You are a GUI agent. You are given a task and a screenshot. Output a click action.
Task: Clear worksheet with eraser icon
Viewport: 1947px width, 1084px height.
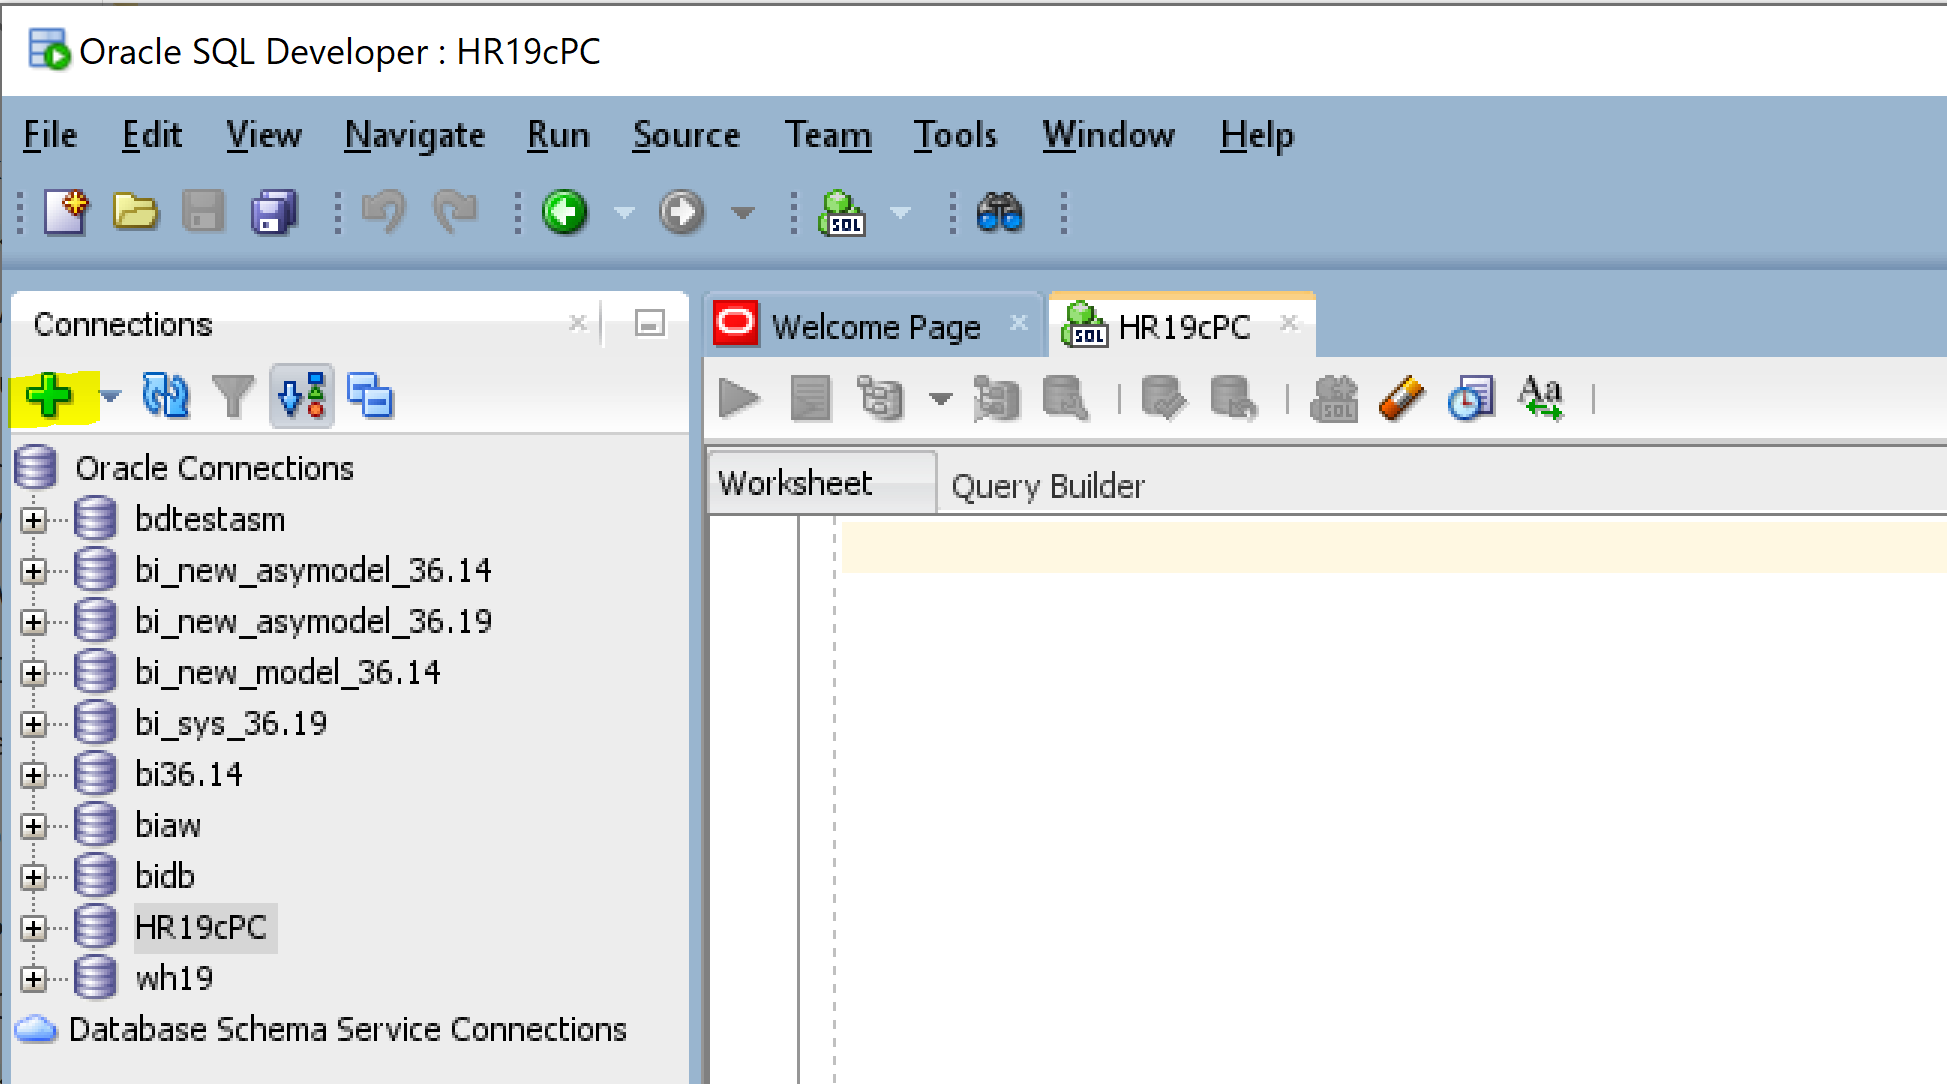1401,398
